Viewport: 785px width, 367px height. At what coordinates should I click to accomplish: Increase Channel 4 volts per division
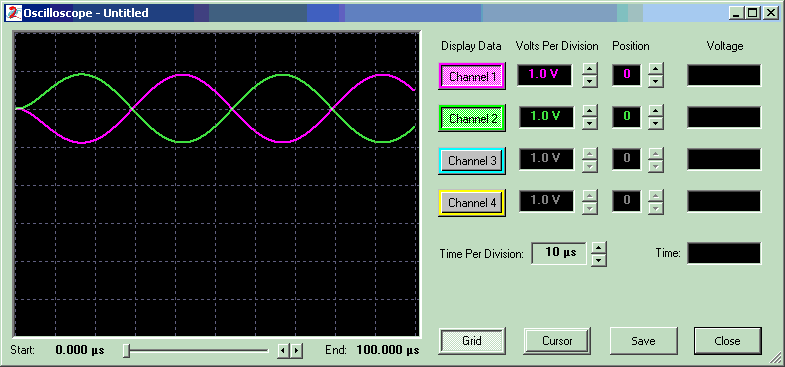(x=590, y=195)
